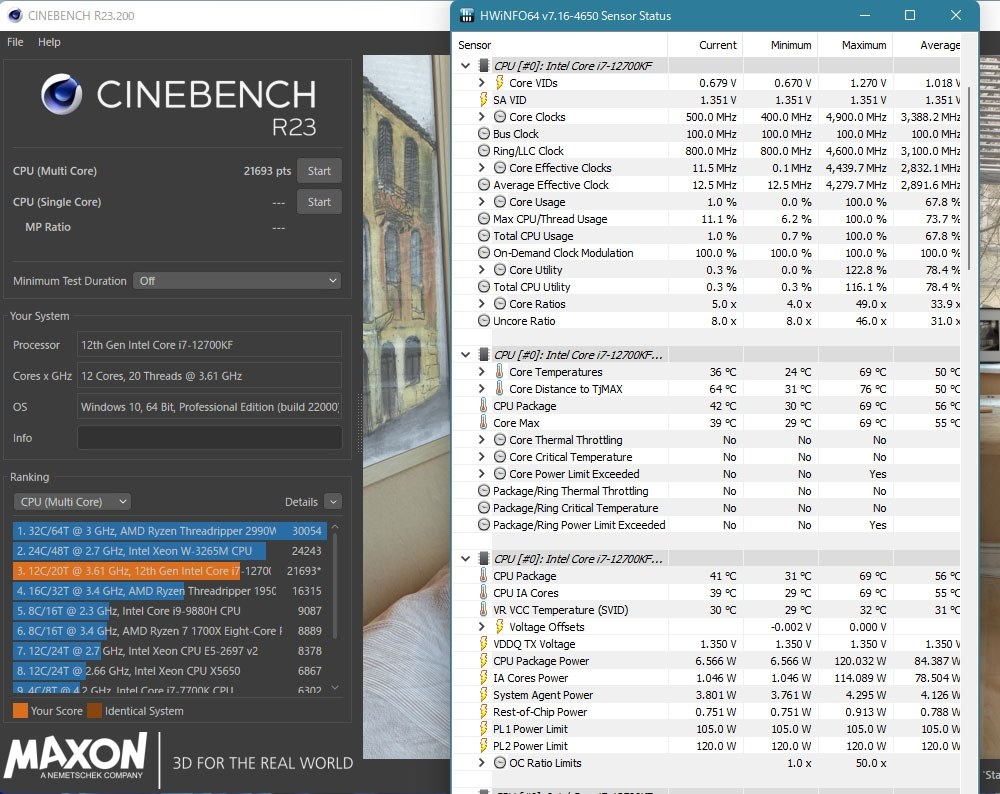
Task: Open the File menu in Cinebench
Action: click(x=15, y=42)
